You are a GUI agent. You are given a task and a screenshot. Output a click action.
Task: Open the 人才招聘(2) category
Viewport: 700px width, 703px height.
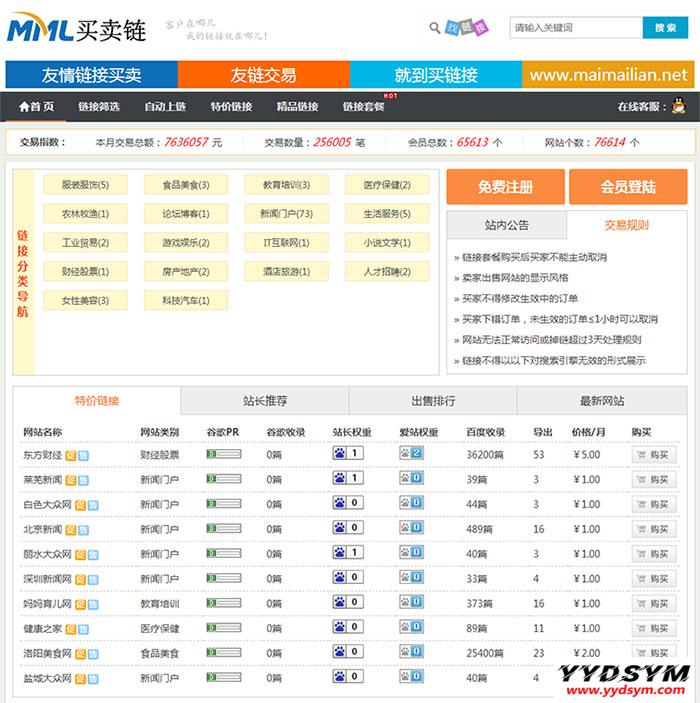[x=387, y=271]
